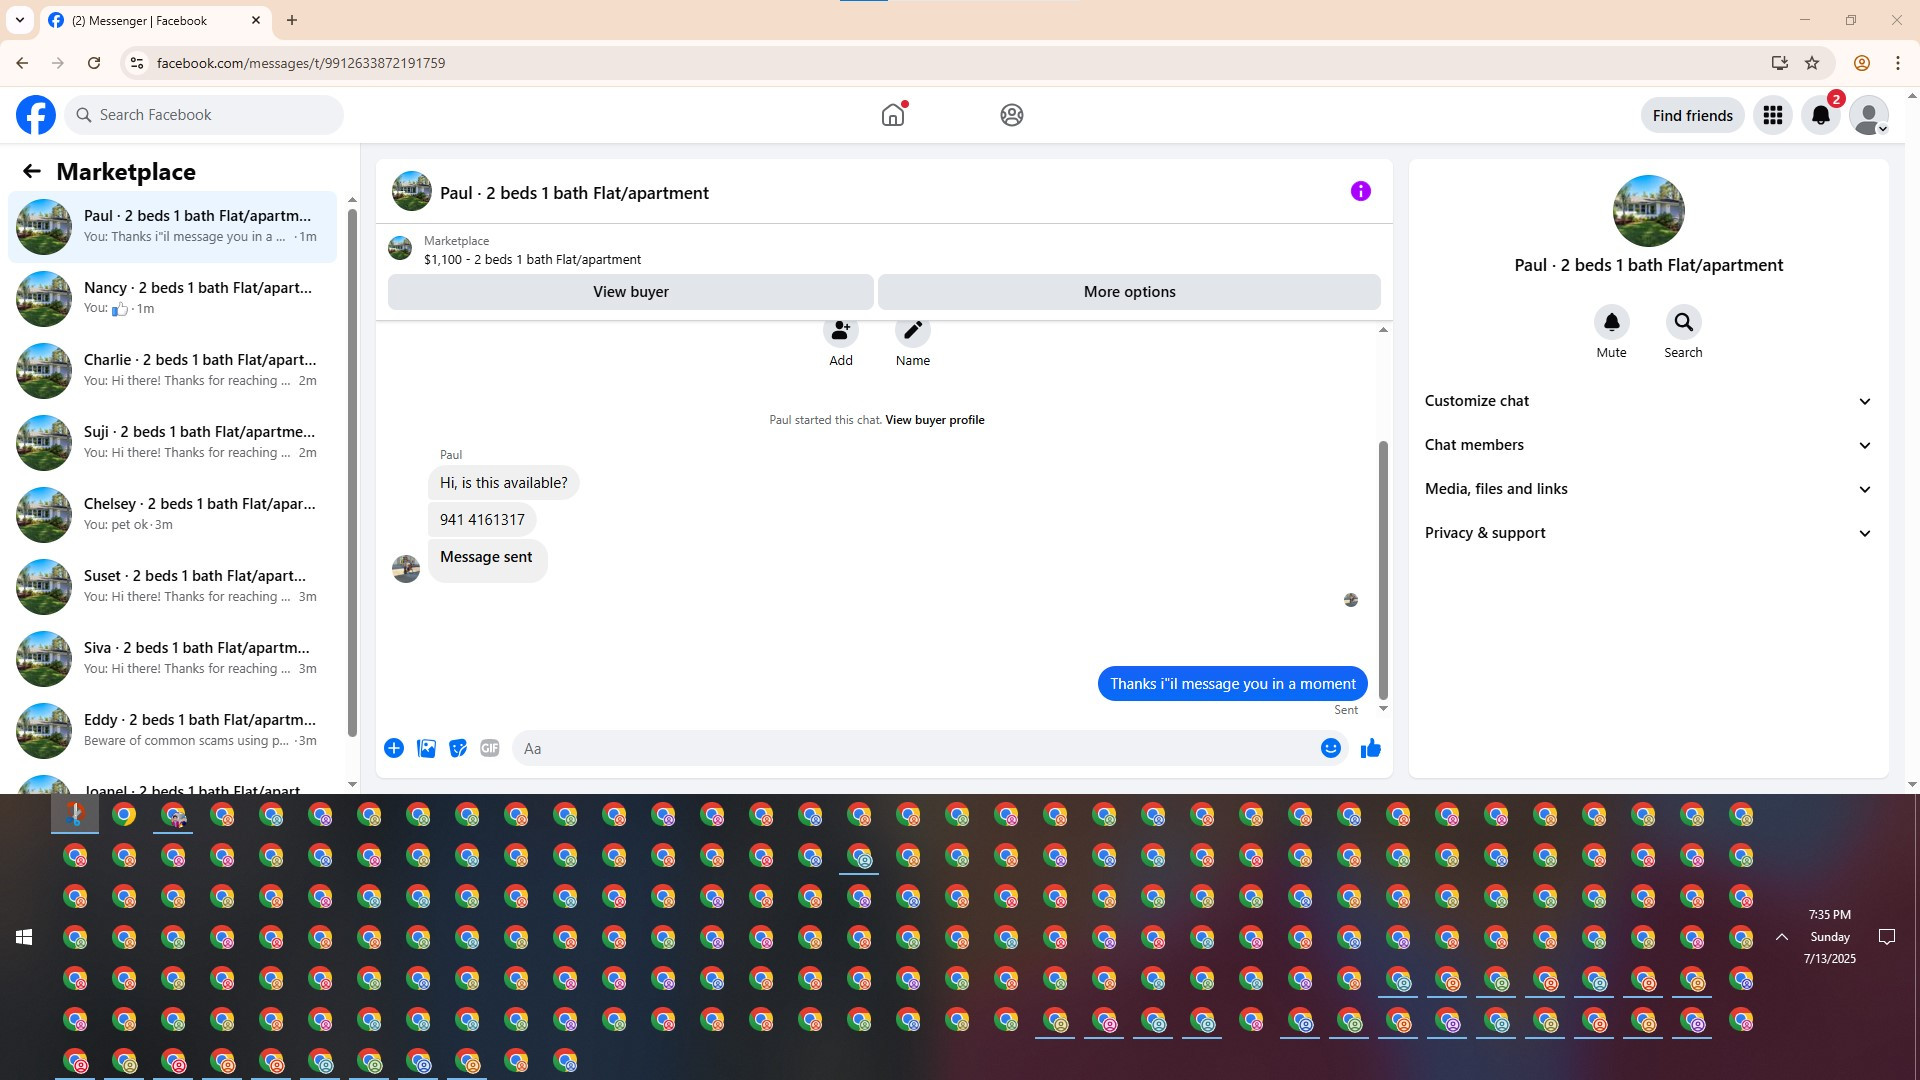Screen dimensions: 1920x1080
Task: Open more actions blue plus icon
Action: (x=394, y=748)
